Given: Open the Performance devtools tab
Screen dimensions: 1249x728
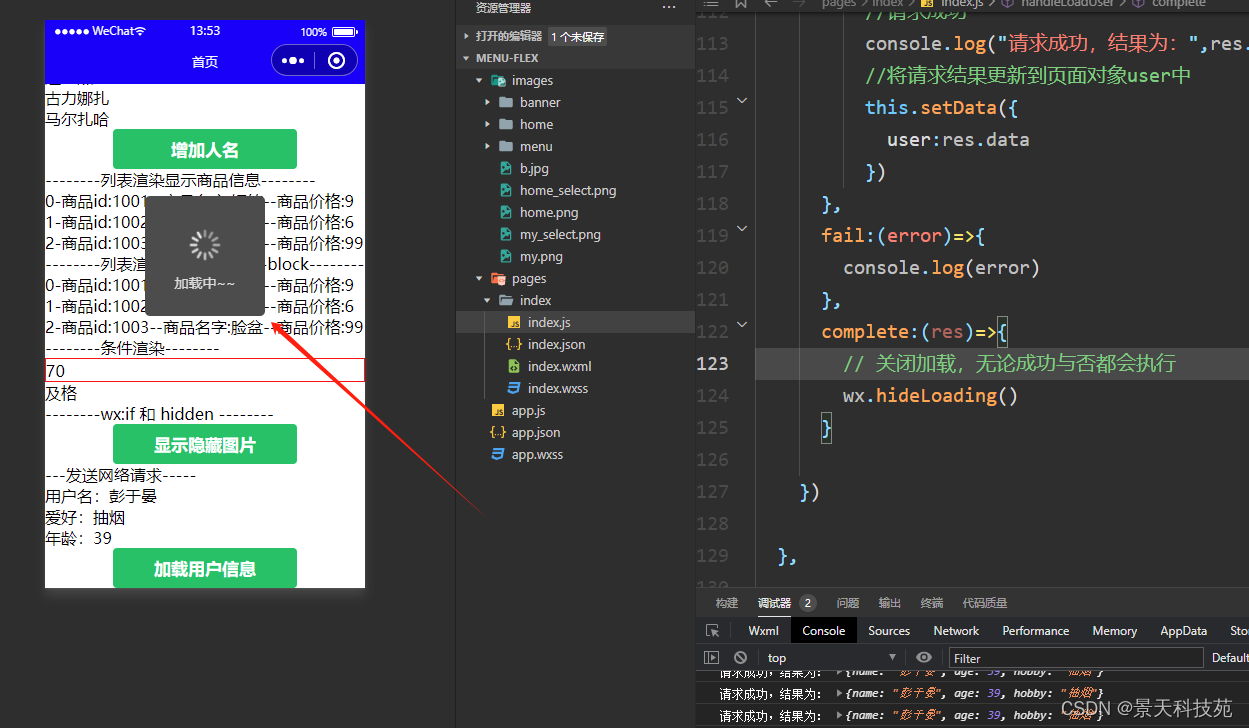Looking at the screenshot, I should (x=1036, y=631).
